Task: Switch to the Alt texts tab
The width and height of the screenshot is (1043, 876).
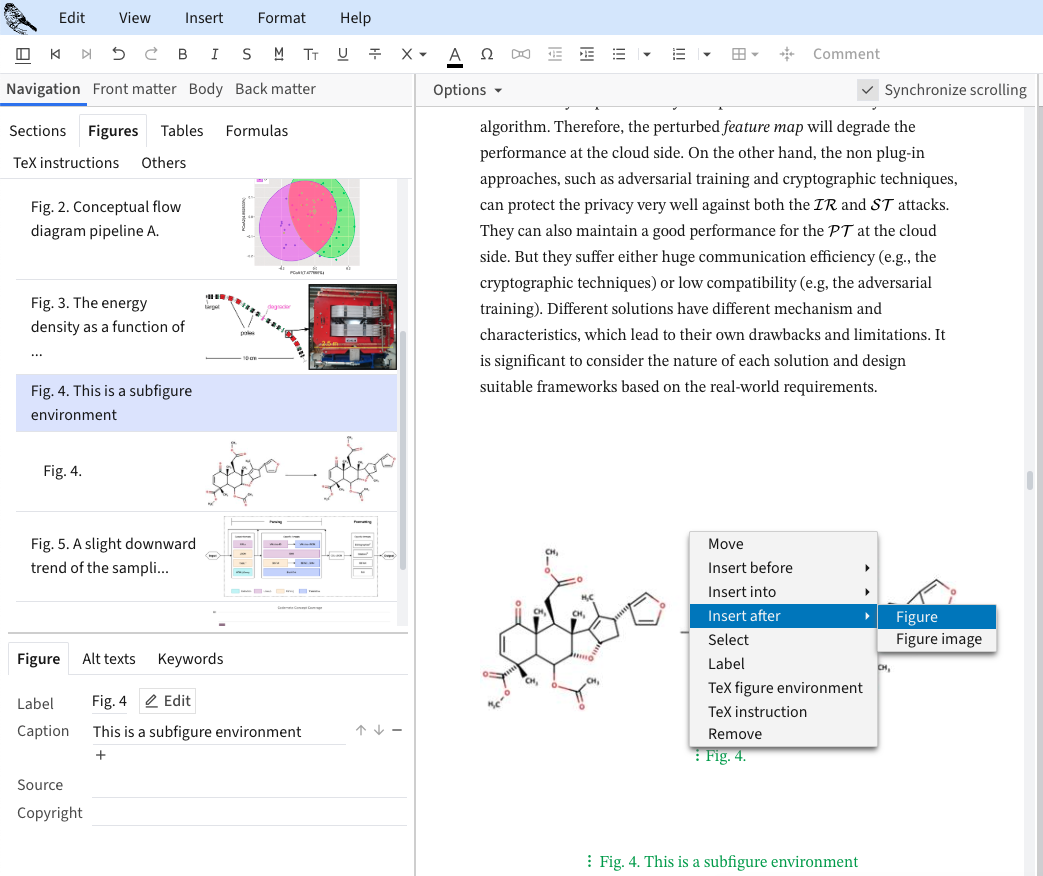Action: (108, 658)
